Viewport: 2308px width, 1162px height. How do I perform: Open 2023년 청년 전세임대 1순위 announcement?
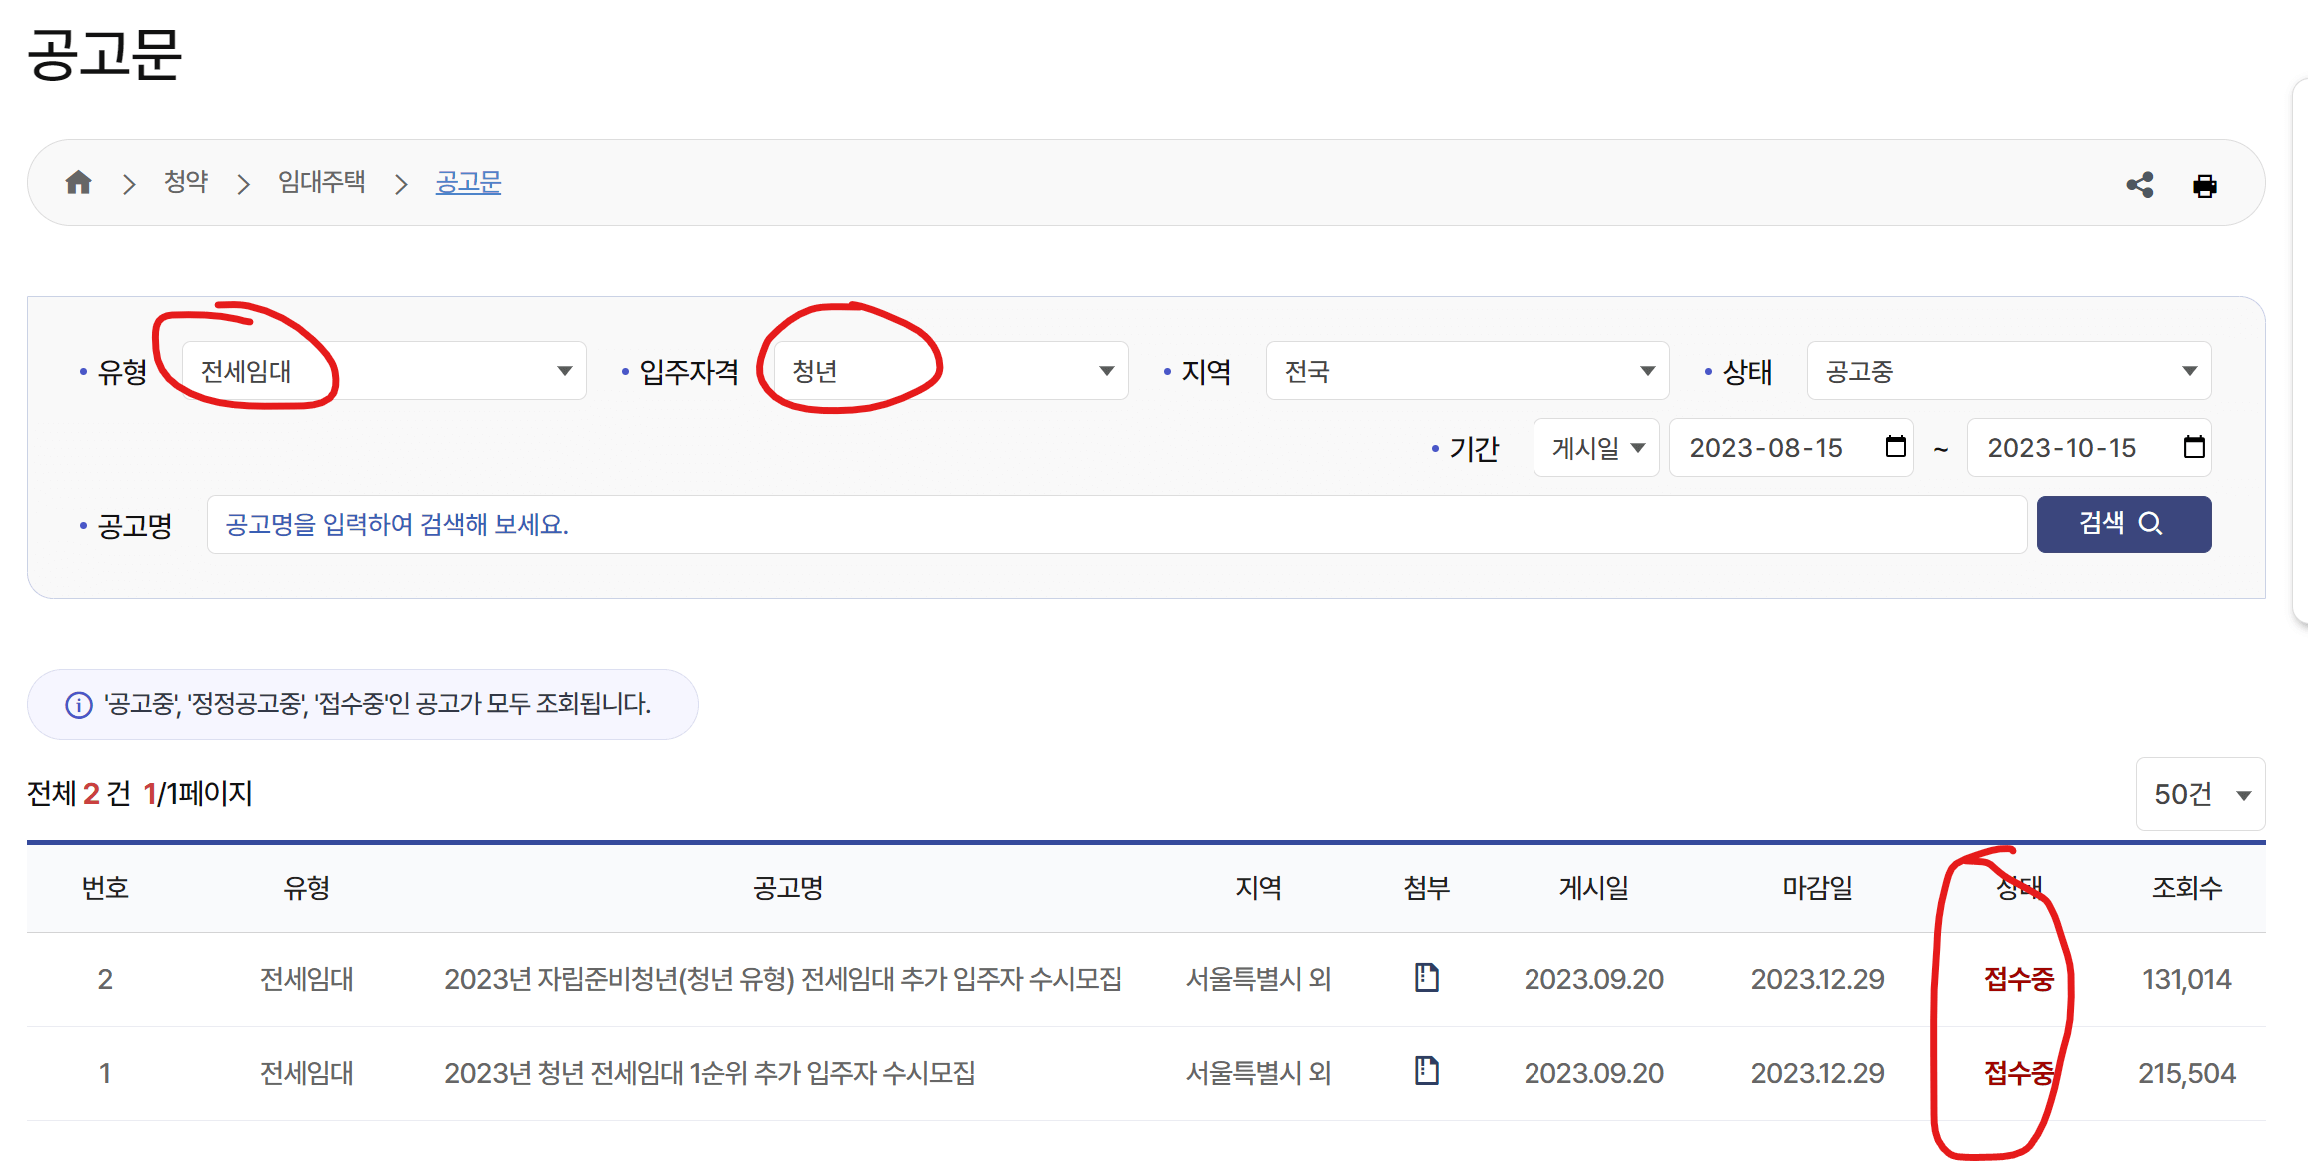click(x=709, y=1073)
